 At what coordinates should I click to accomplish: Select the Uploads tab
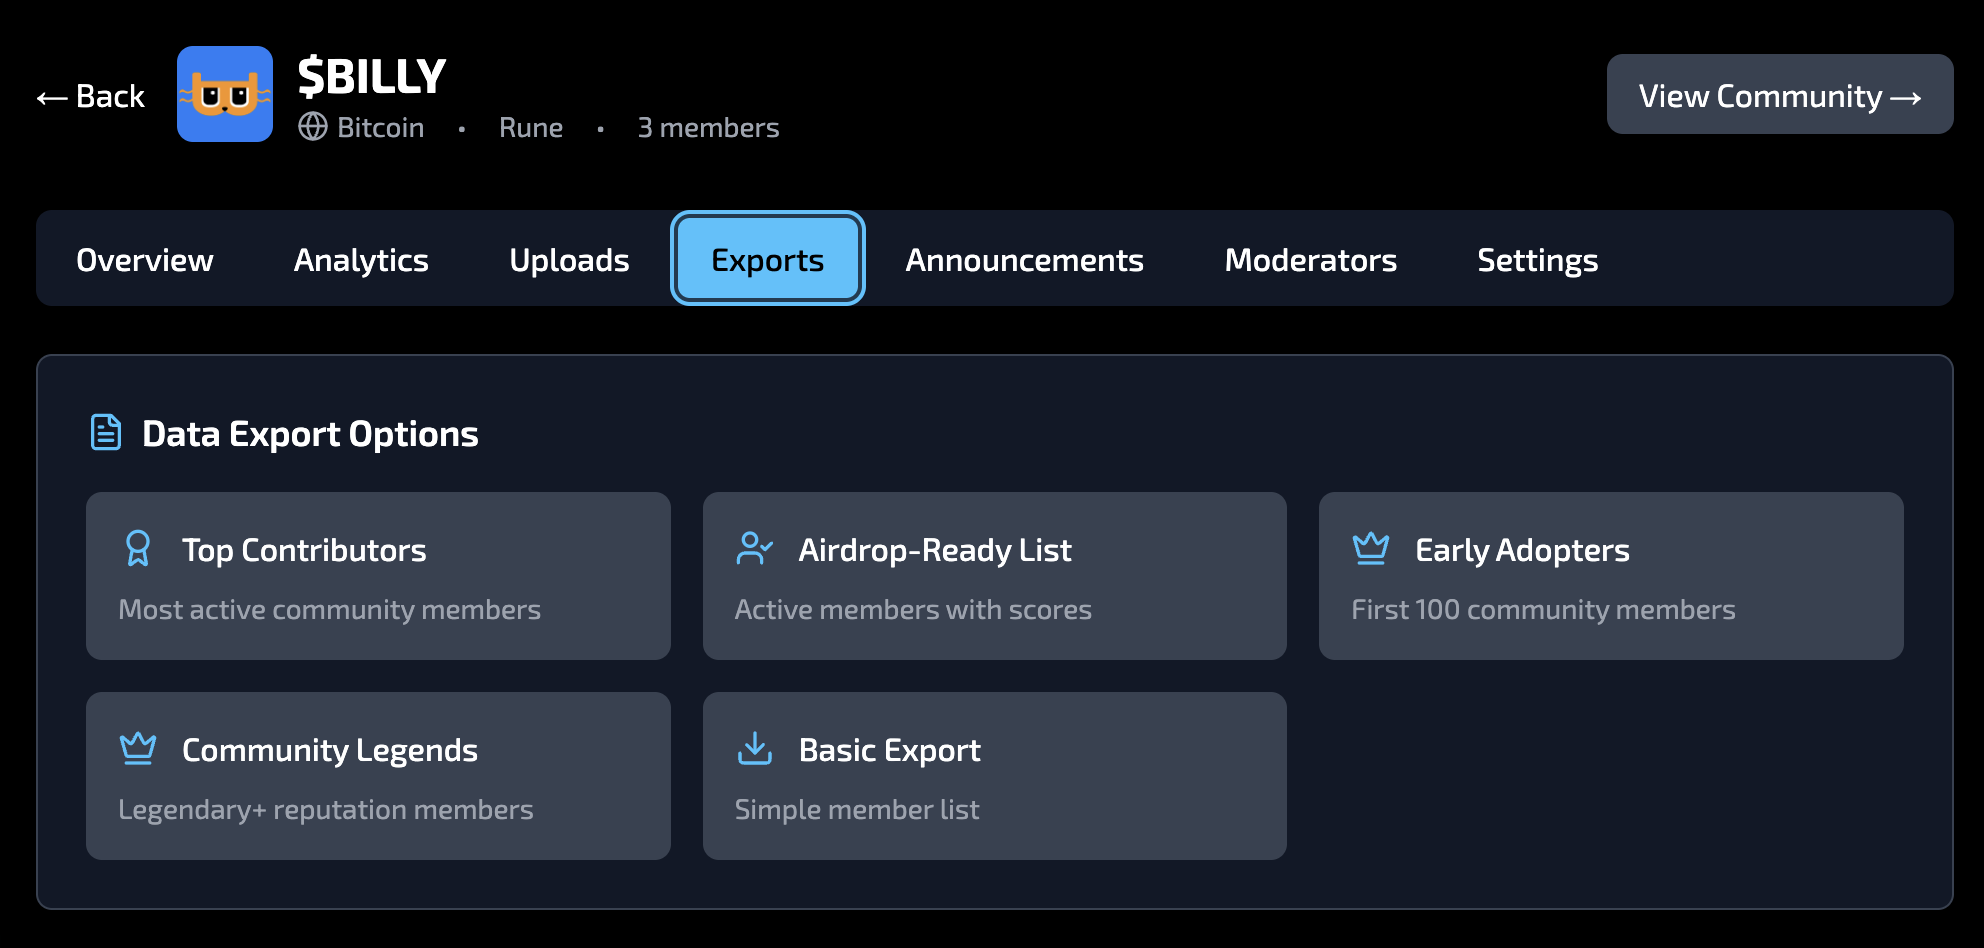569,260
